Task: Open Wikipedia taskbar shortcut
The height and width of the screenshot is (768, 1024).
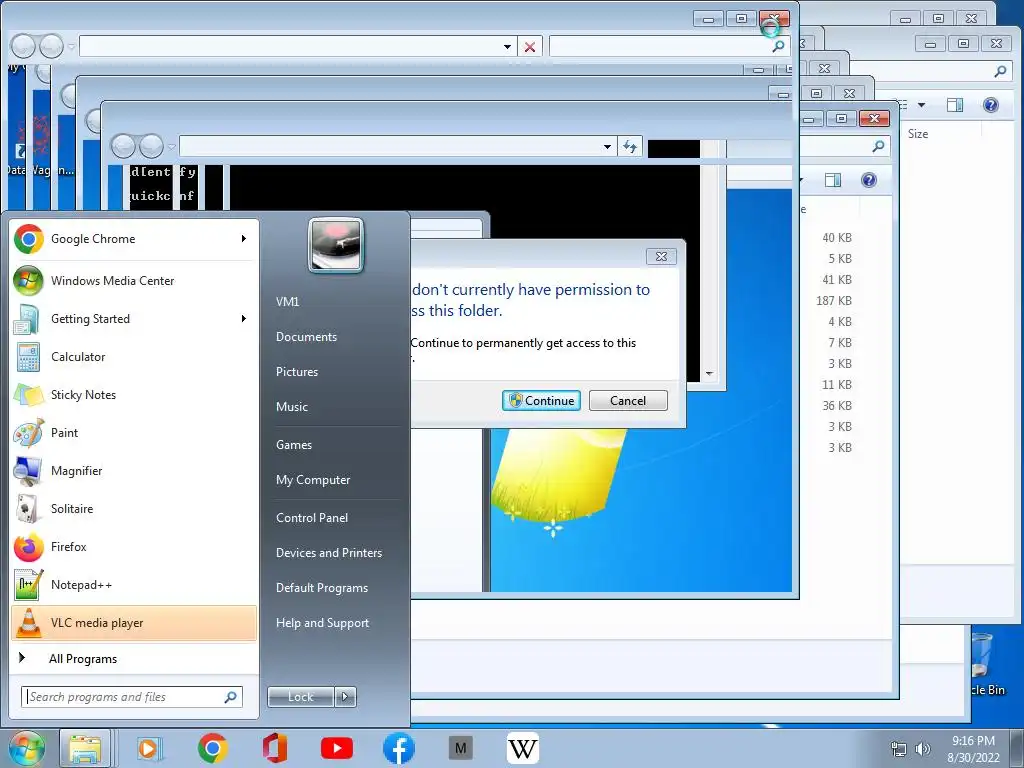Action: [x=522, y=748]
